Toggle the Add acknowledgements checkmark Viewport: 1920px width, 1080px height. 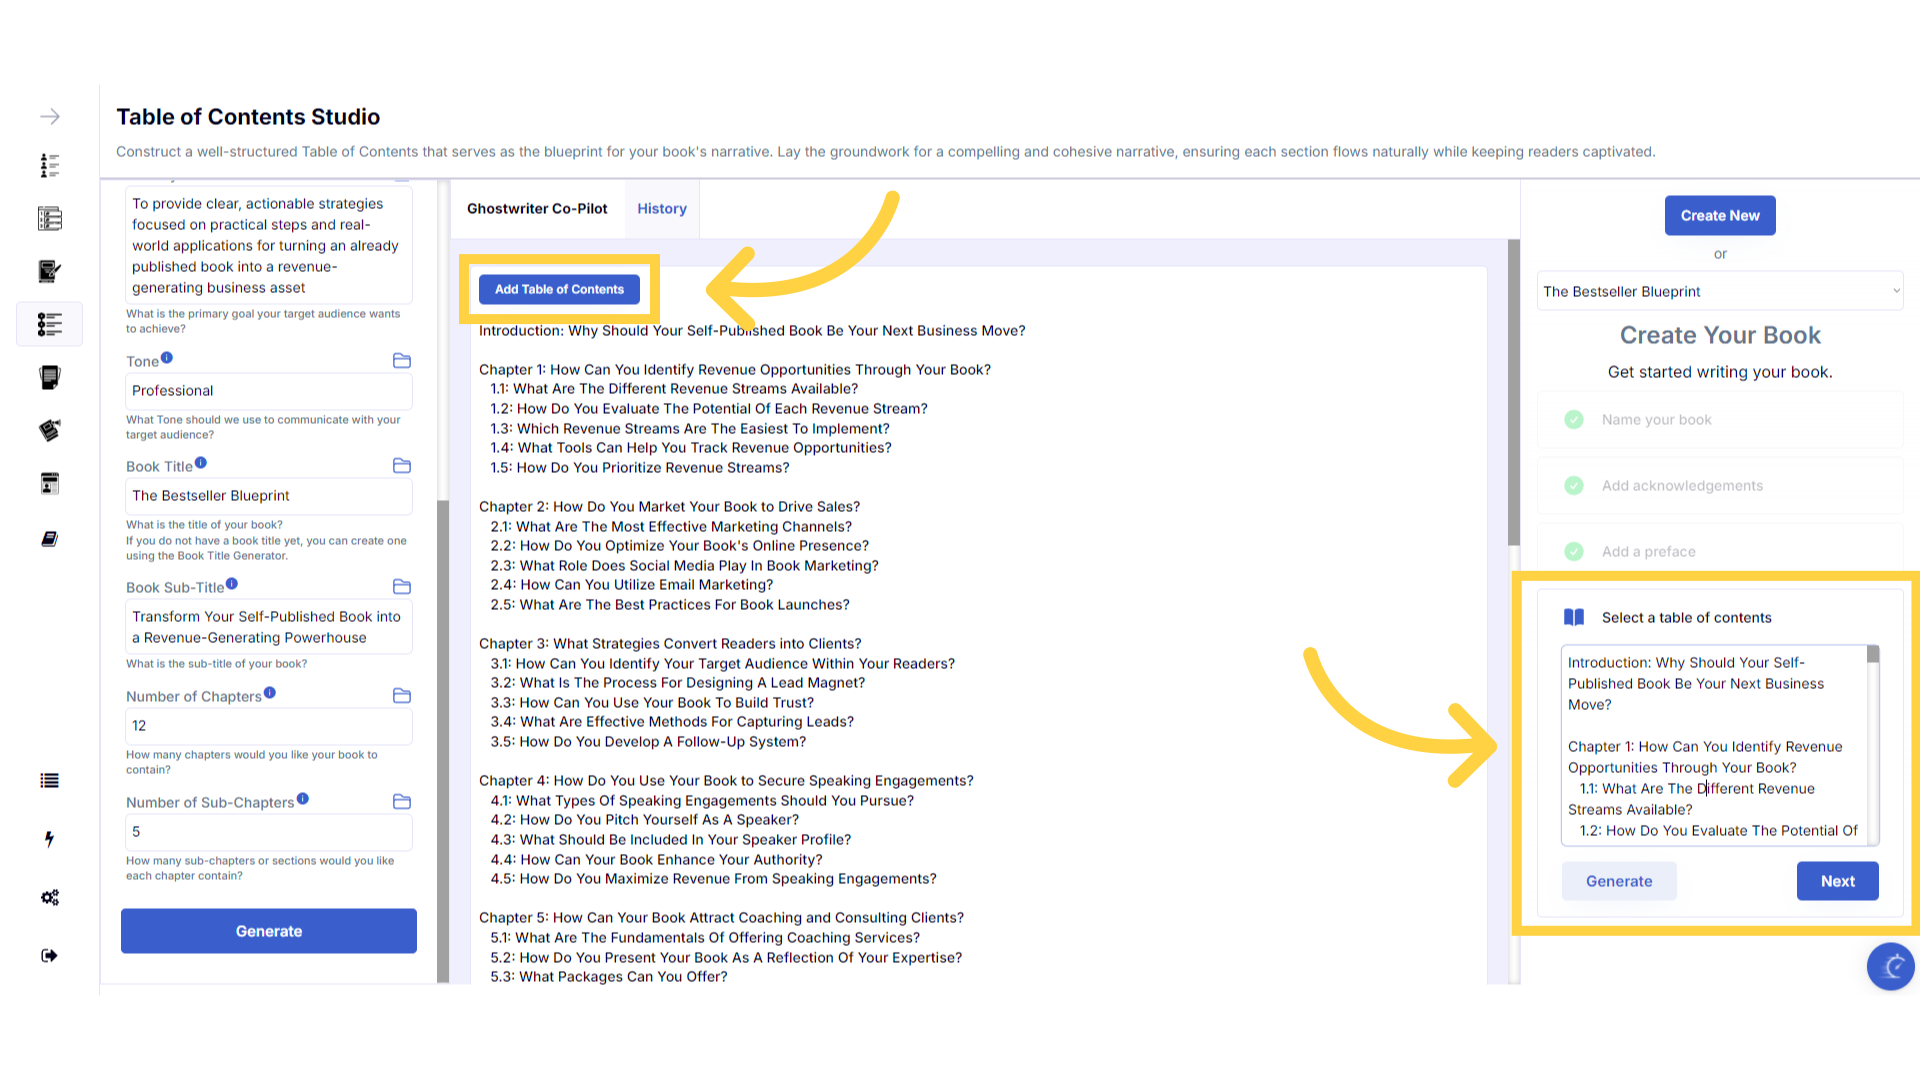pos(1574,486)
